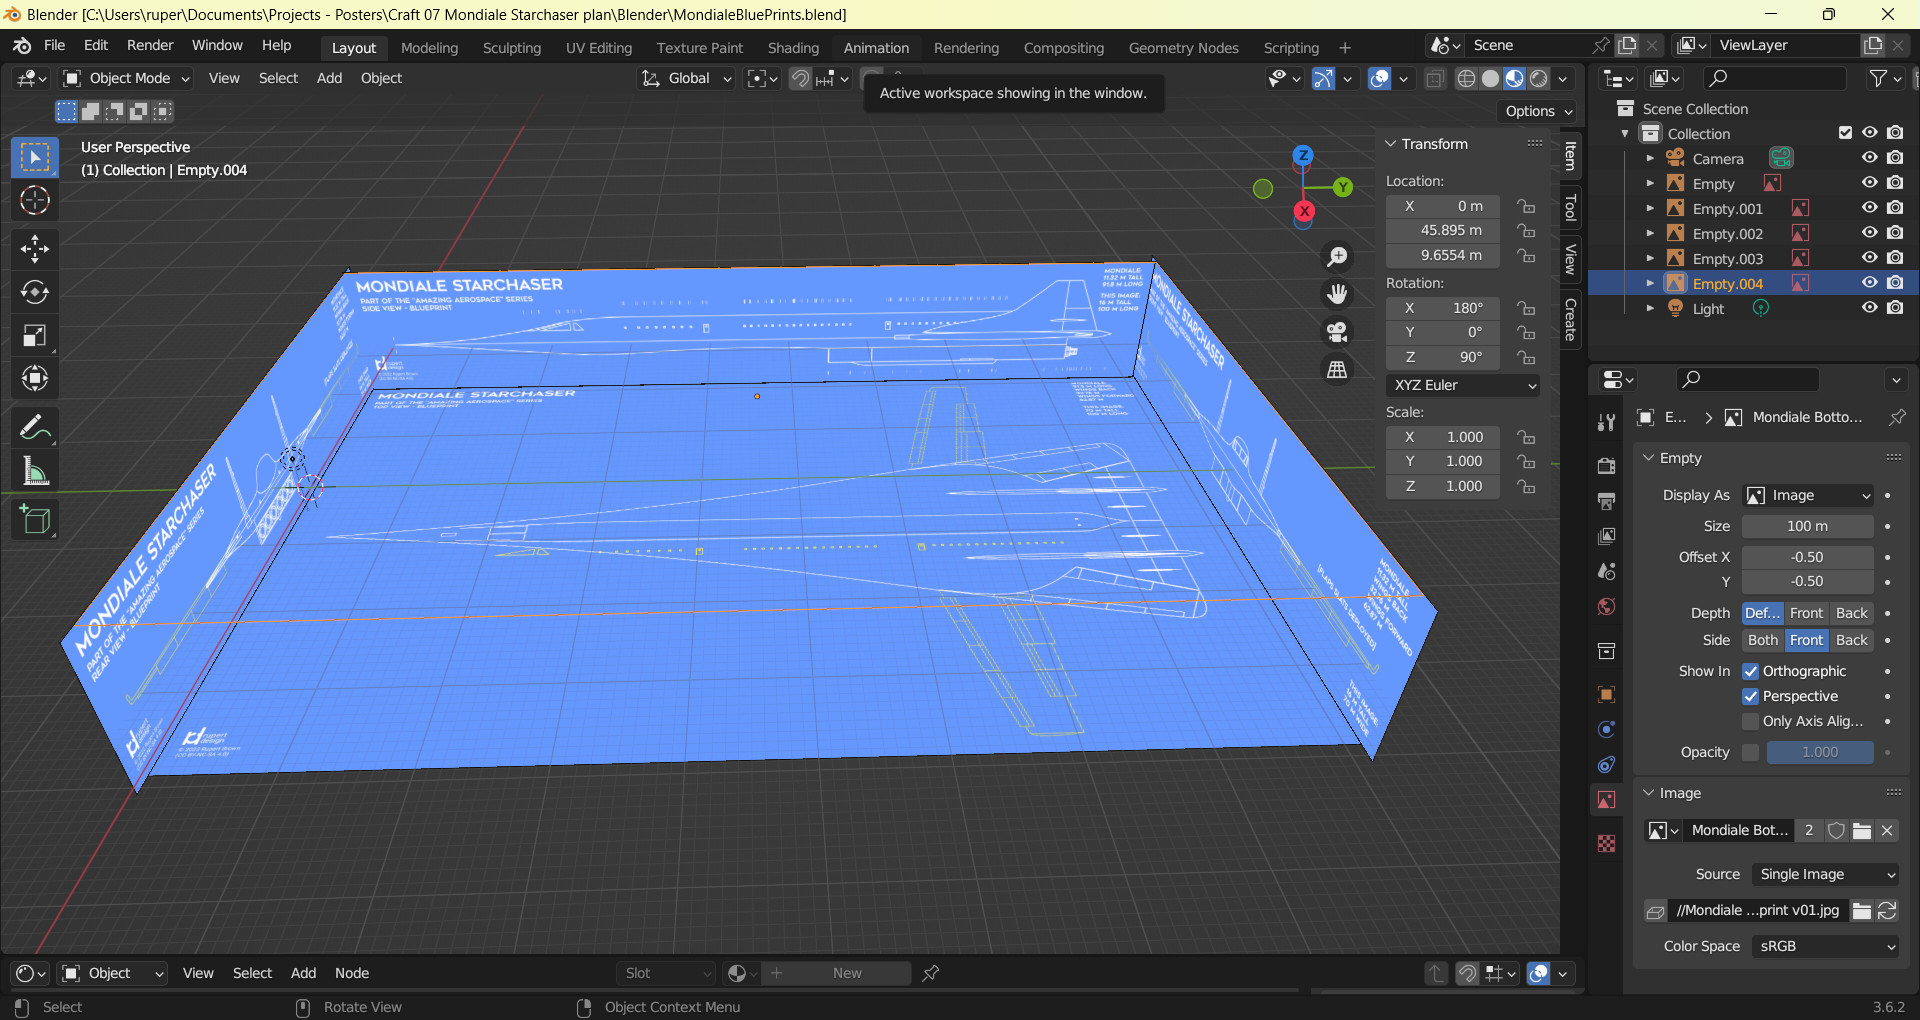Open the Output properties tab
1920x1020 pixels.
1606,501
